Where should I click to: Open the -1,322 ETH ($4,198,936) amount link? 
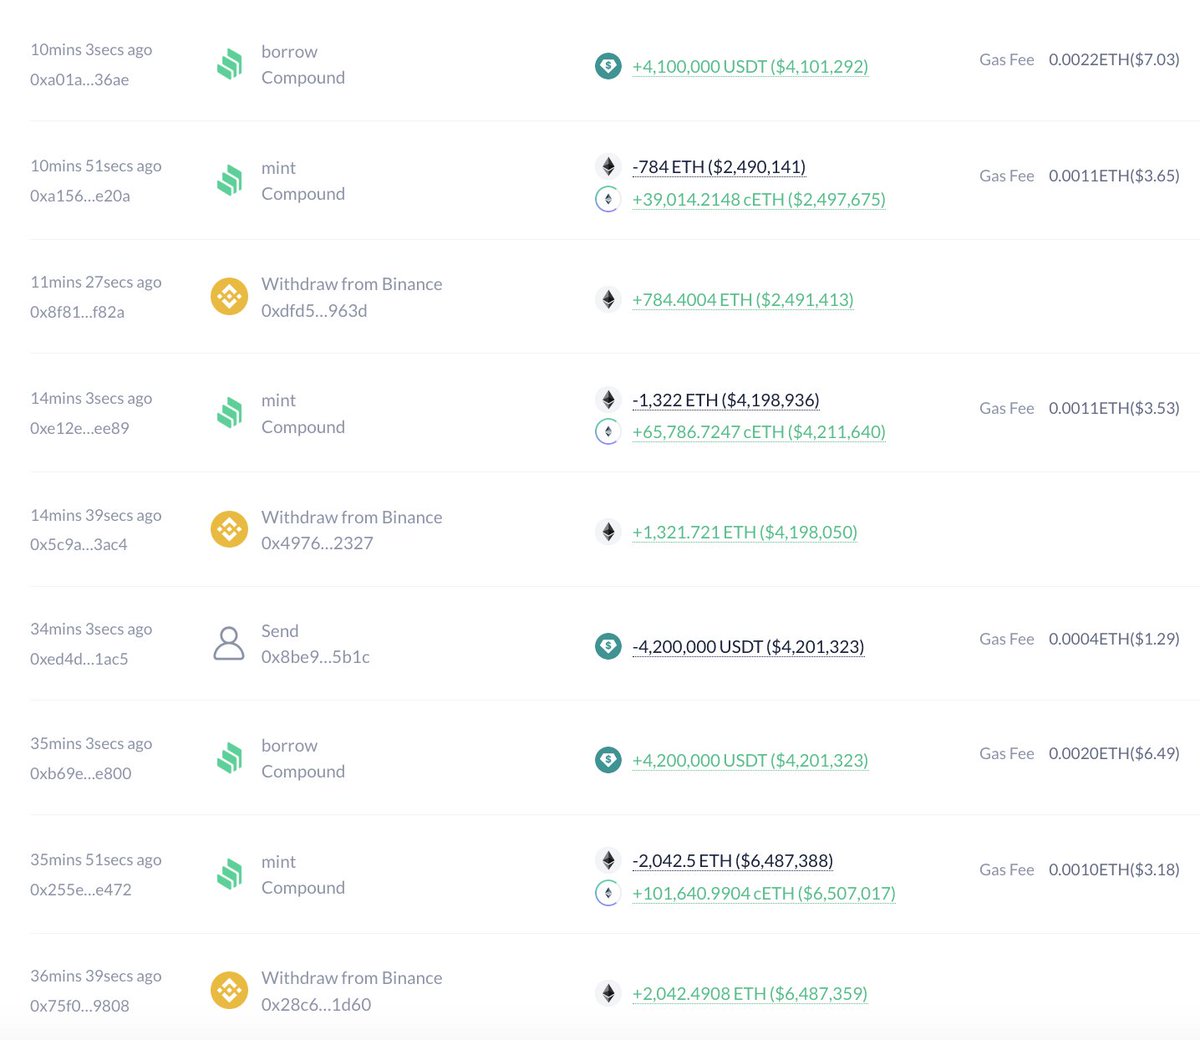click(x=726, y=400)
